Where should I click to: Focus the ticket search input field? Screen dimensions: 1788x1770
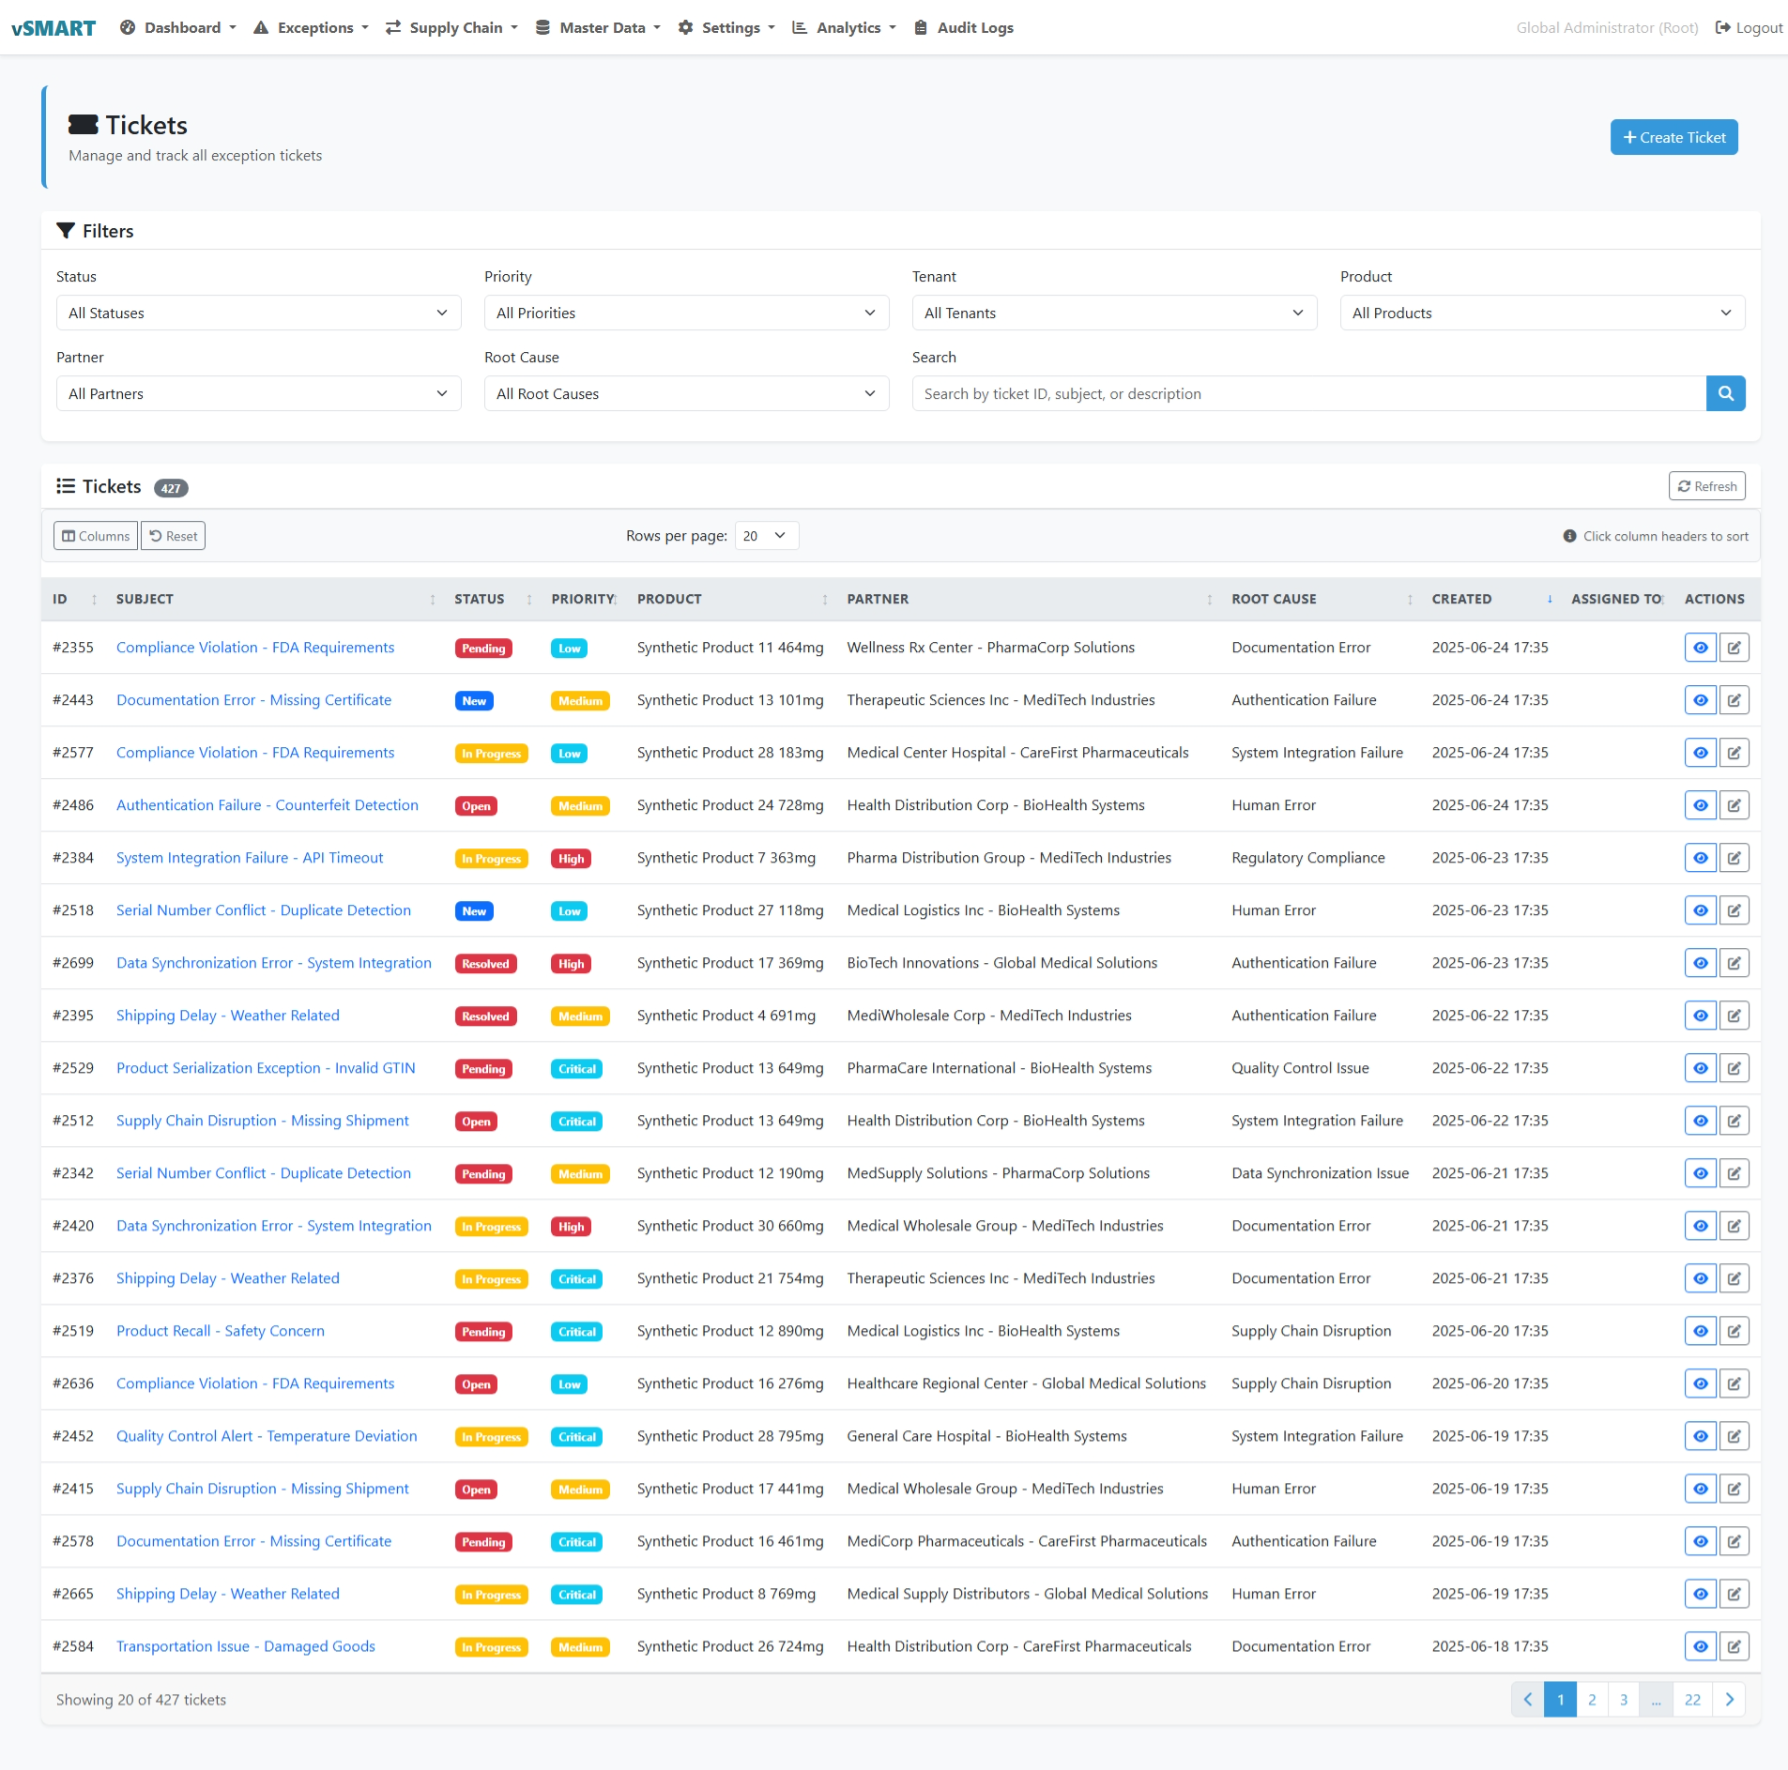[1308, 394]
